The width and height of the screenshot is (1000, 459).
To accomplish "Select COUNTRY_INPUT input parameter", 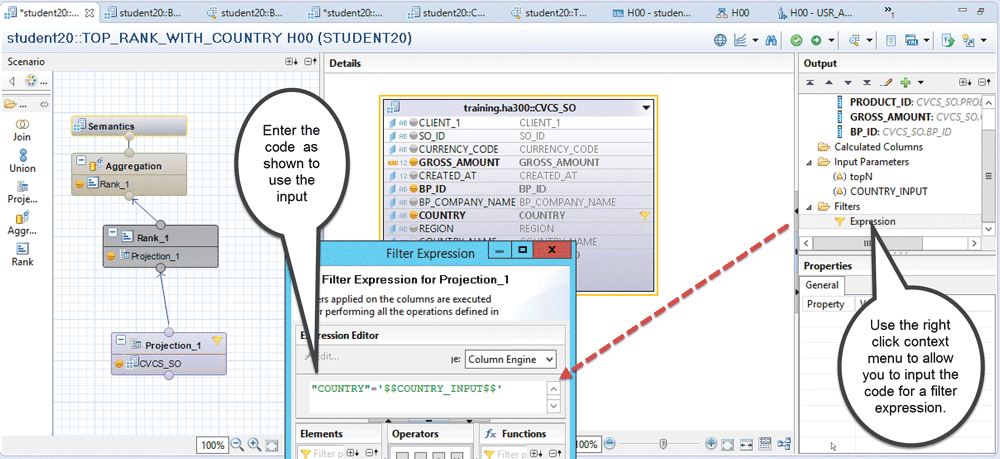I will 889,191.
